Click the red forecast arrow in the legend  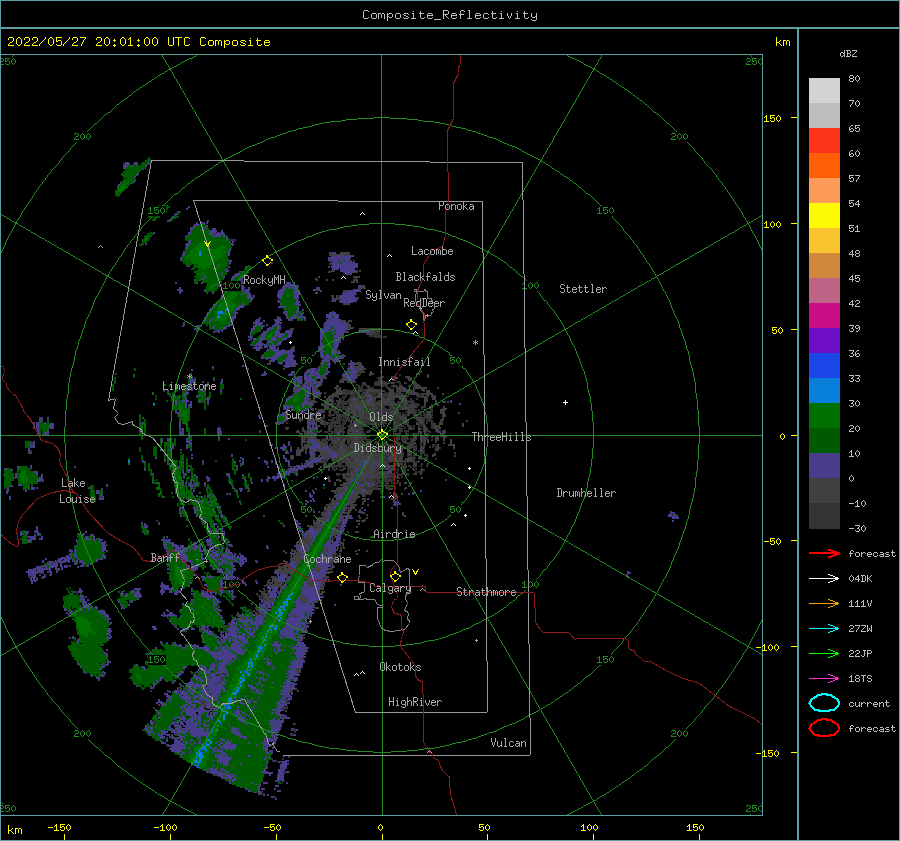coord(824,553)
